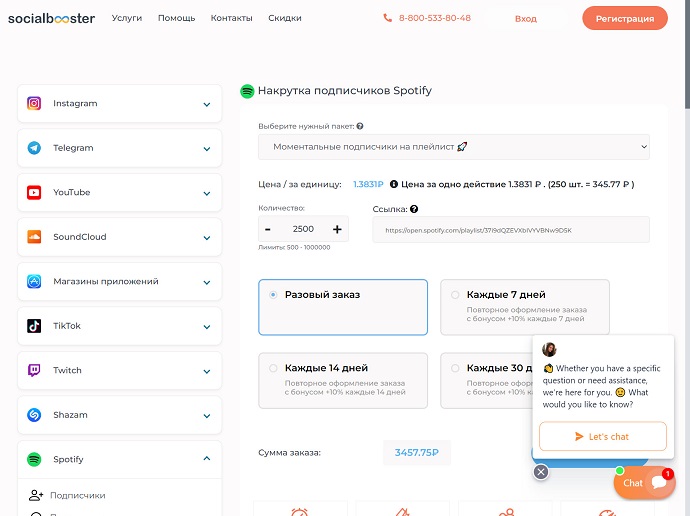
Task: Click the Подписчики person-plus icon
Action: pyautogui.click(x=36, y=495)
